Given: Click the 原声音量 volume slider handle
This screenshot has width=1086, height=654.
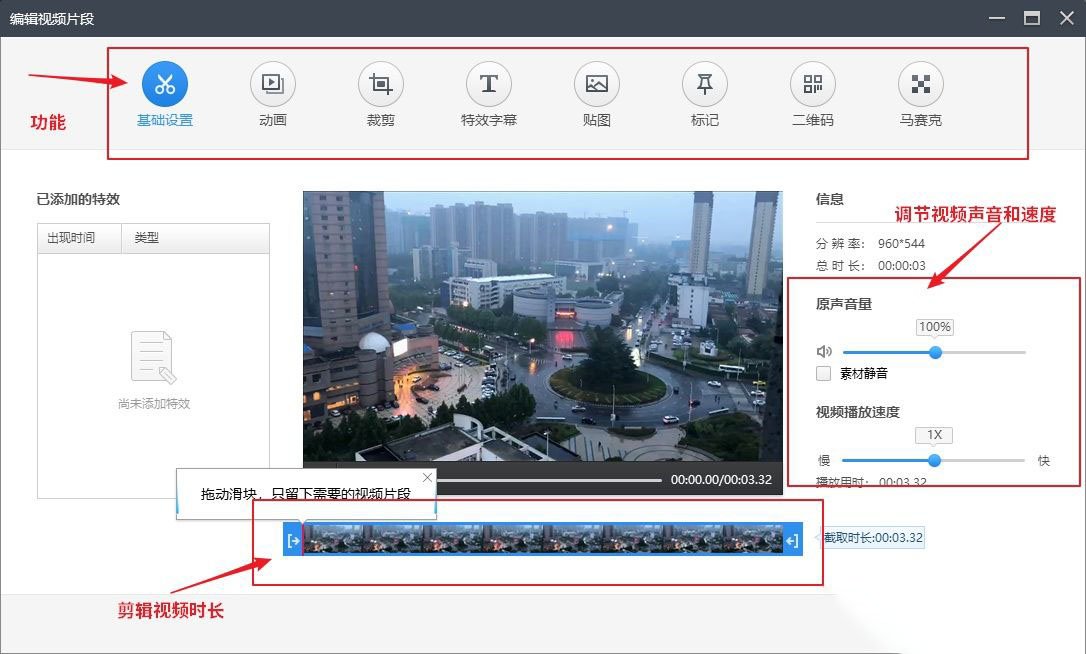Looking at the screenshot, I should [936, 352].
